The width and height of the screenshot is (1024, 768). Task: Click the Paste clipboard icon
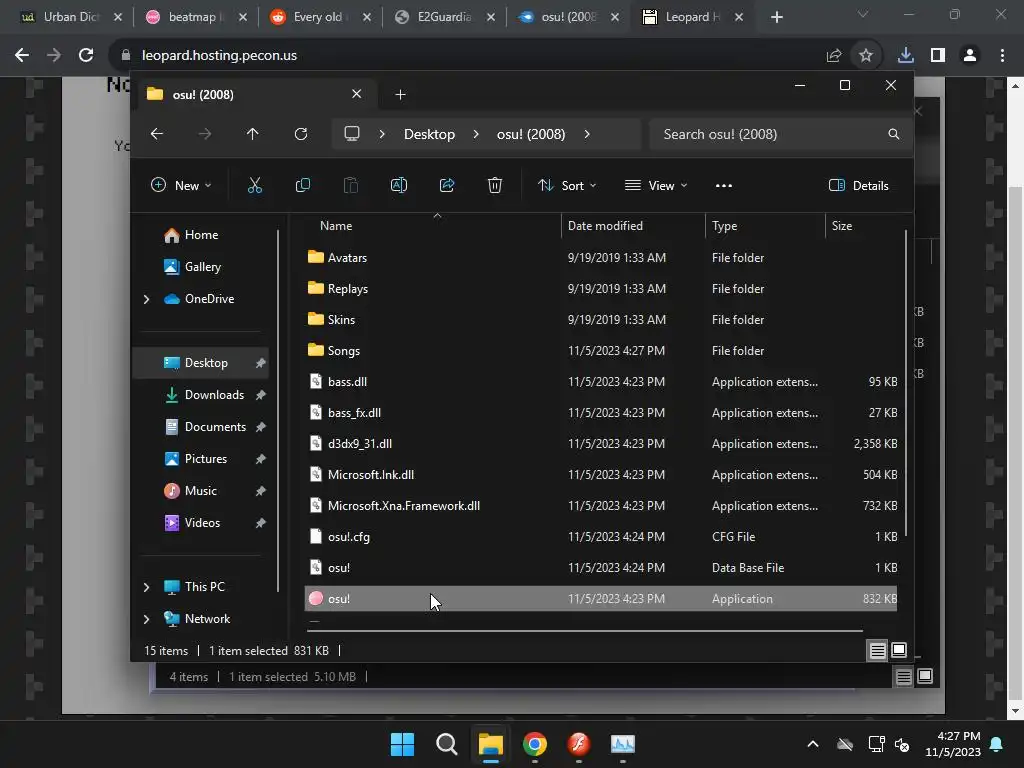[351, 185]
